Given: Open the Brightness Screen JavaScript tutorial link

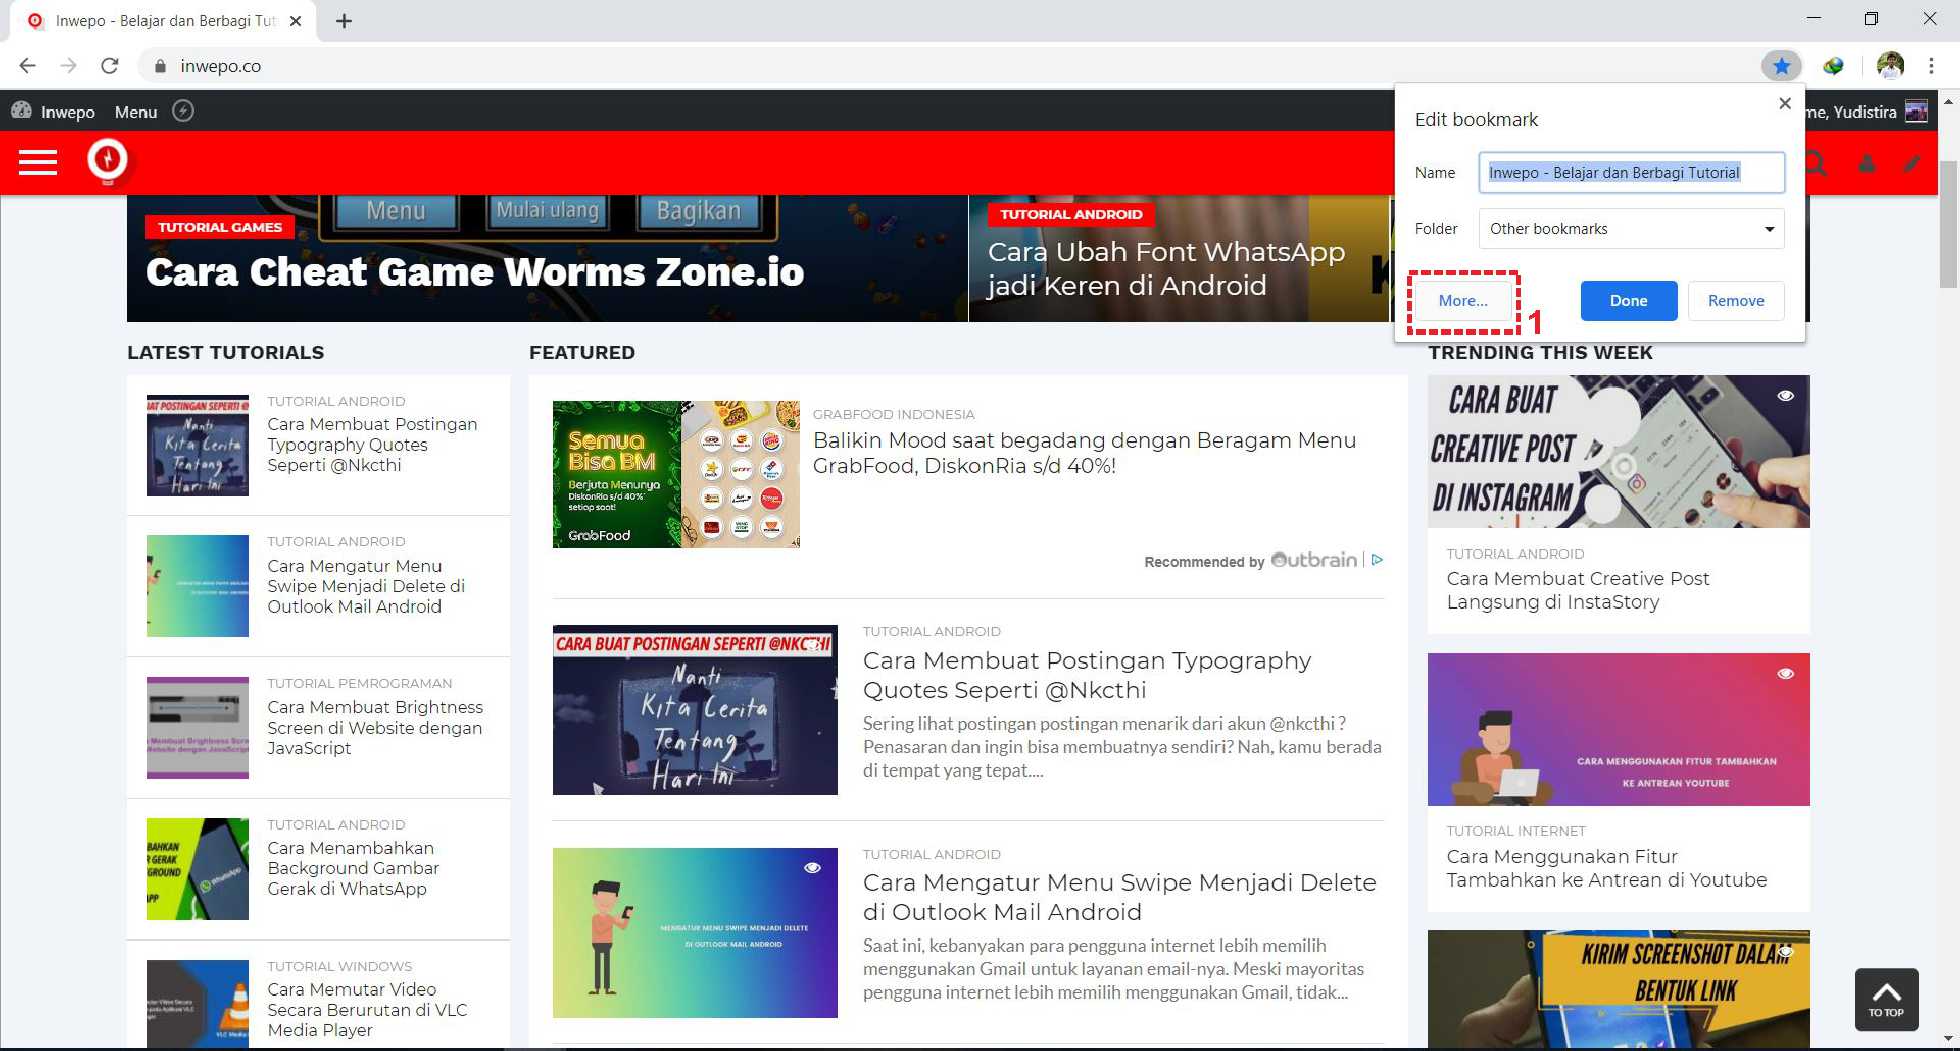Looking at the screenshot, I should tap(375, 727).
